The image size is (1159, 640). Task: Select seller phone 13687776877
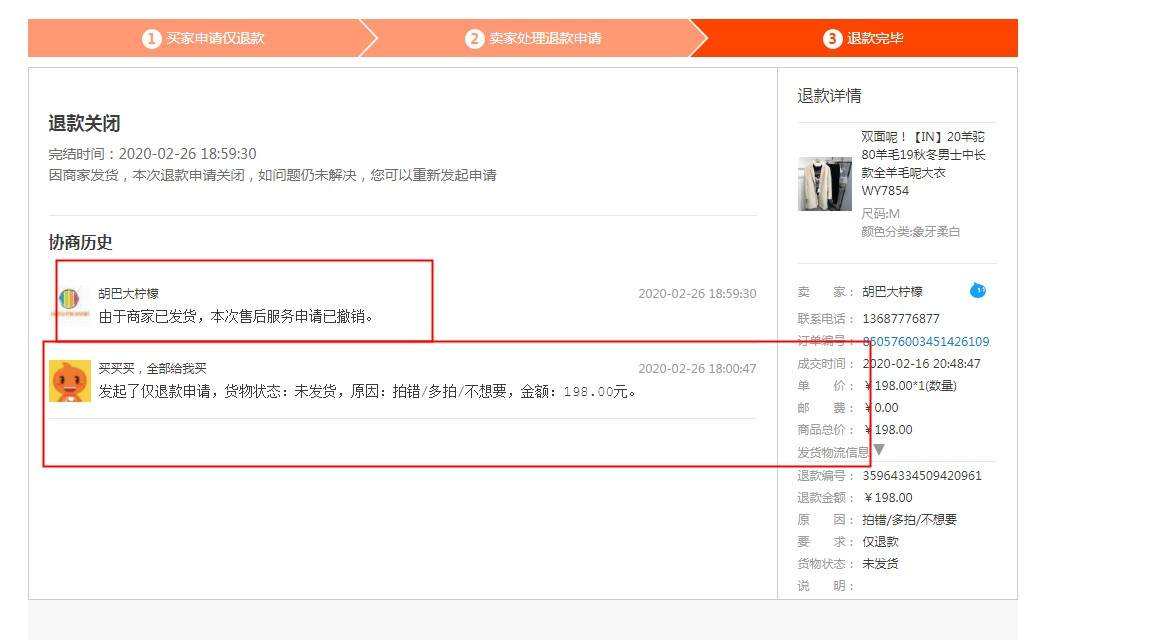(x=901, y=319)
